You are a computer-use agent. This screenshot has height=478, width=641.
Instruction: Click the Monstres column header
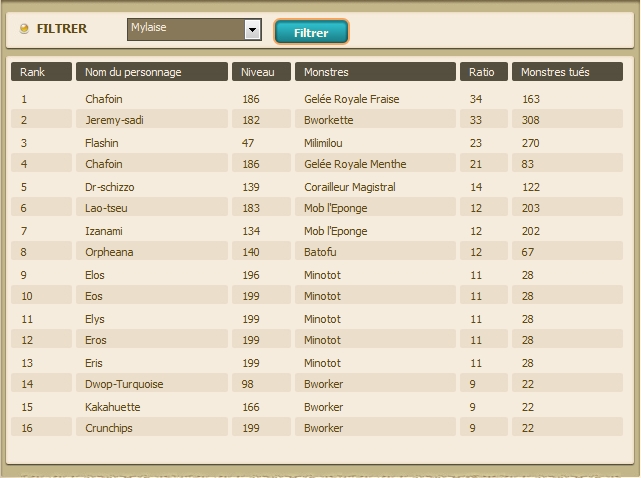click(x=375, y=72)
